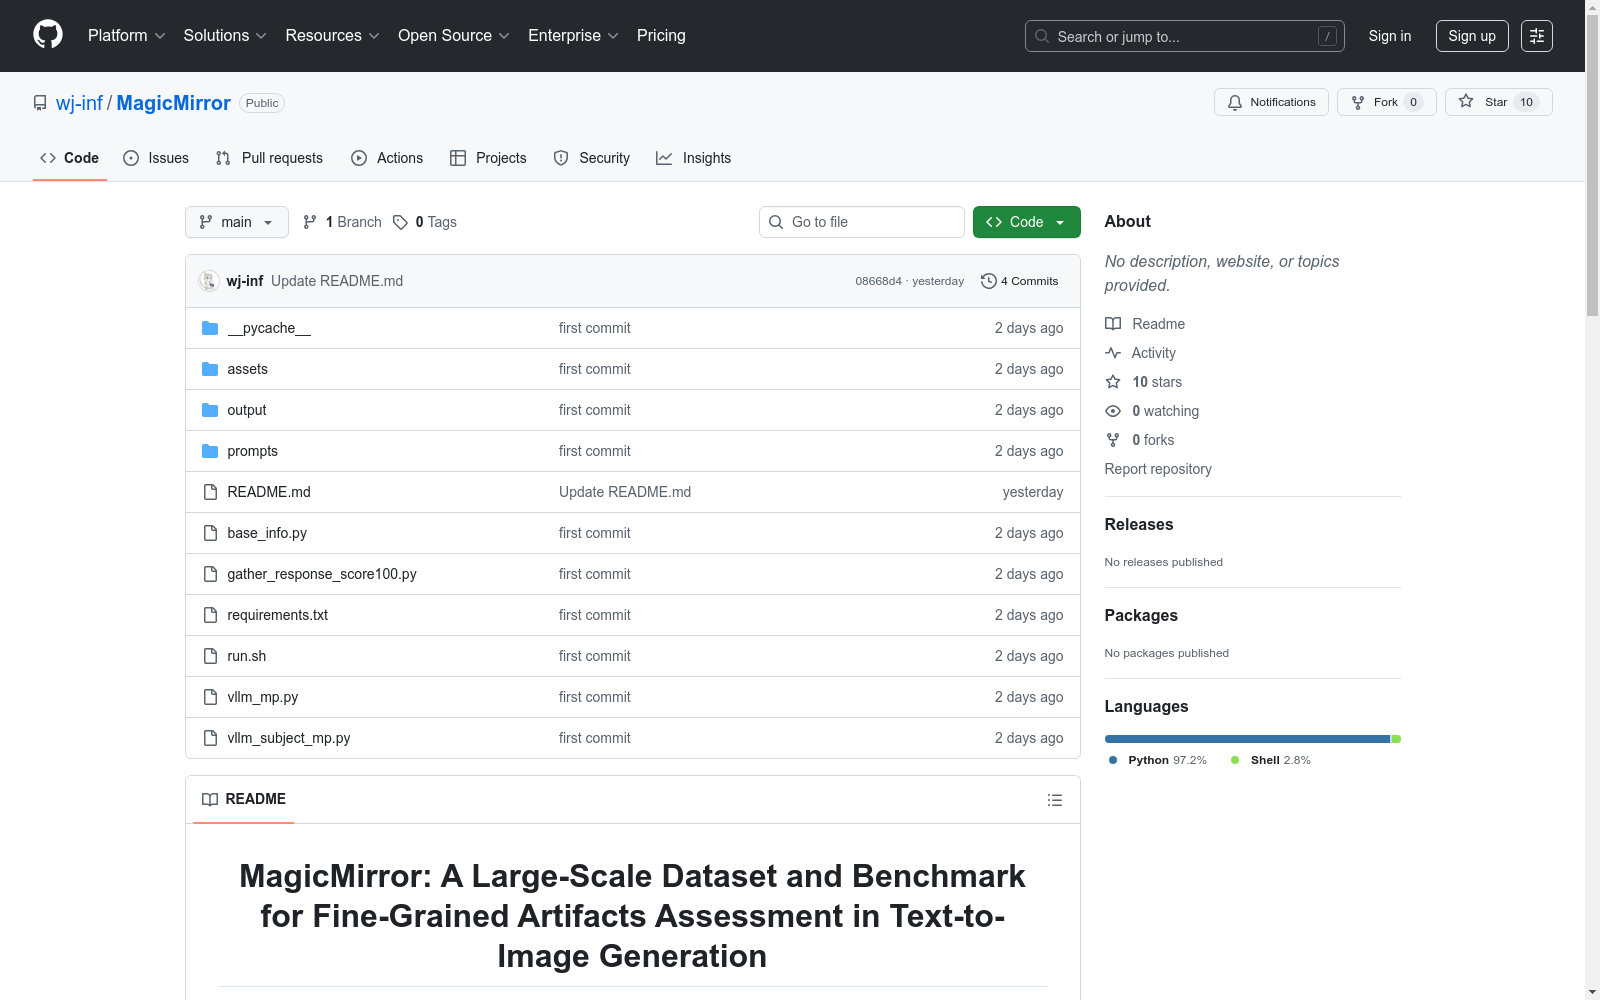The image size is (1600, 1000).
Task: Switch to the Projects tab
Action: pos(488,158)
